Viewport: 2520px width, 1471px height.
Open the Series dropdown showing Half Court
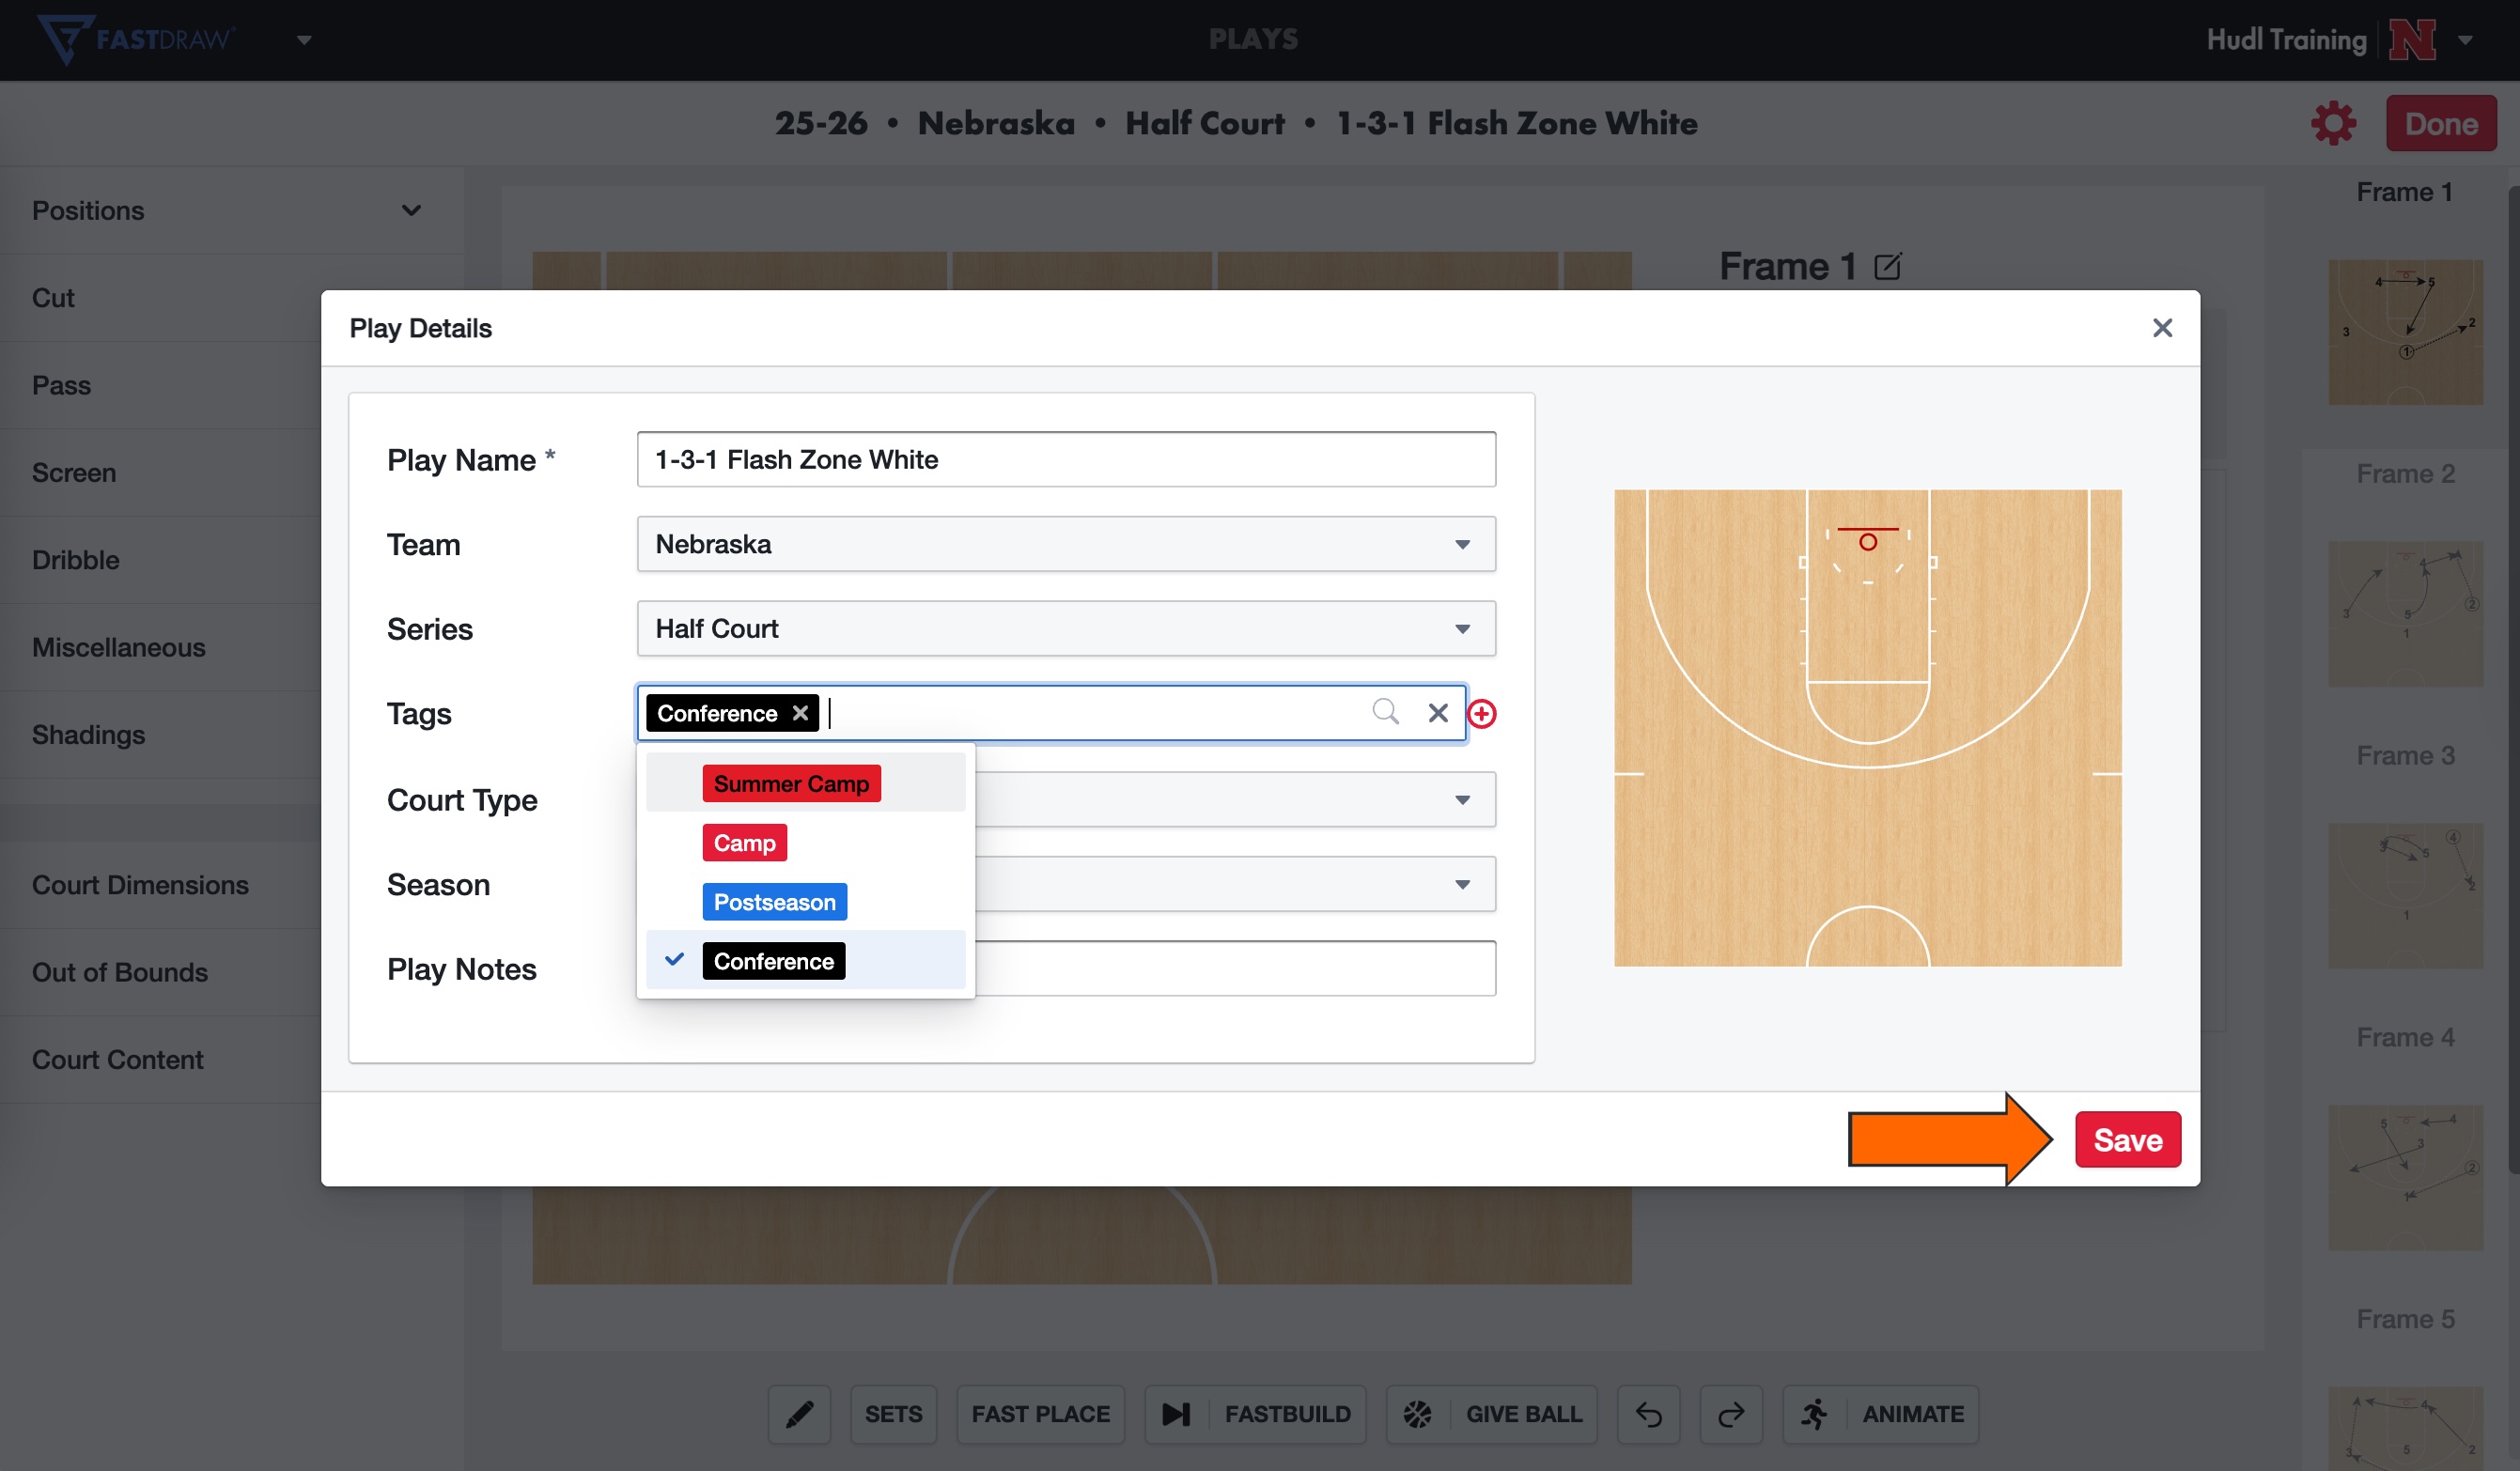1066,628
